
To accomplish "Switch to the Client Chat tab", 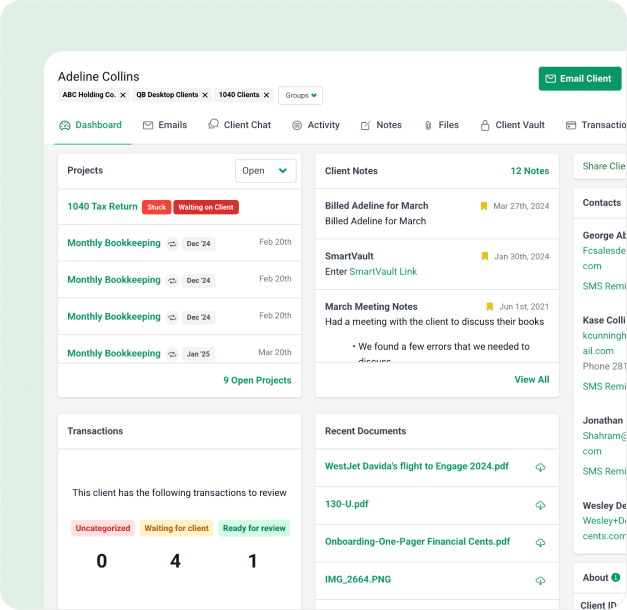I will [x=239, y=126].
